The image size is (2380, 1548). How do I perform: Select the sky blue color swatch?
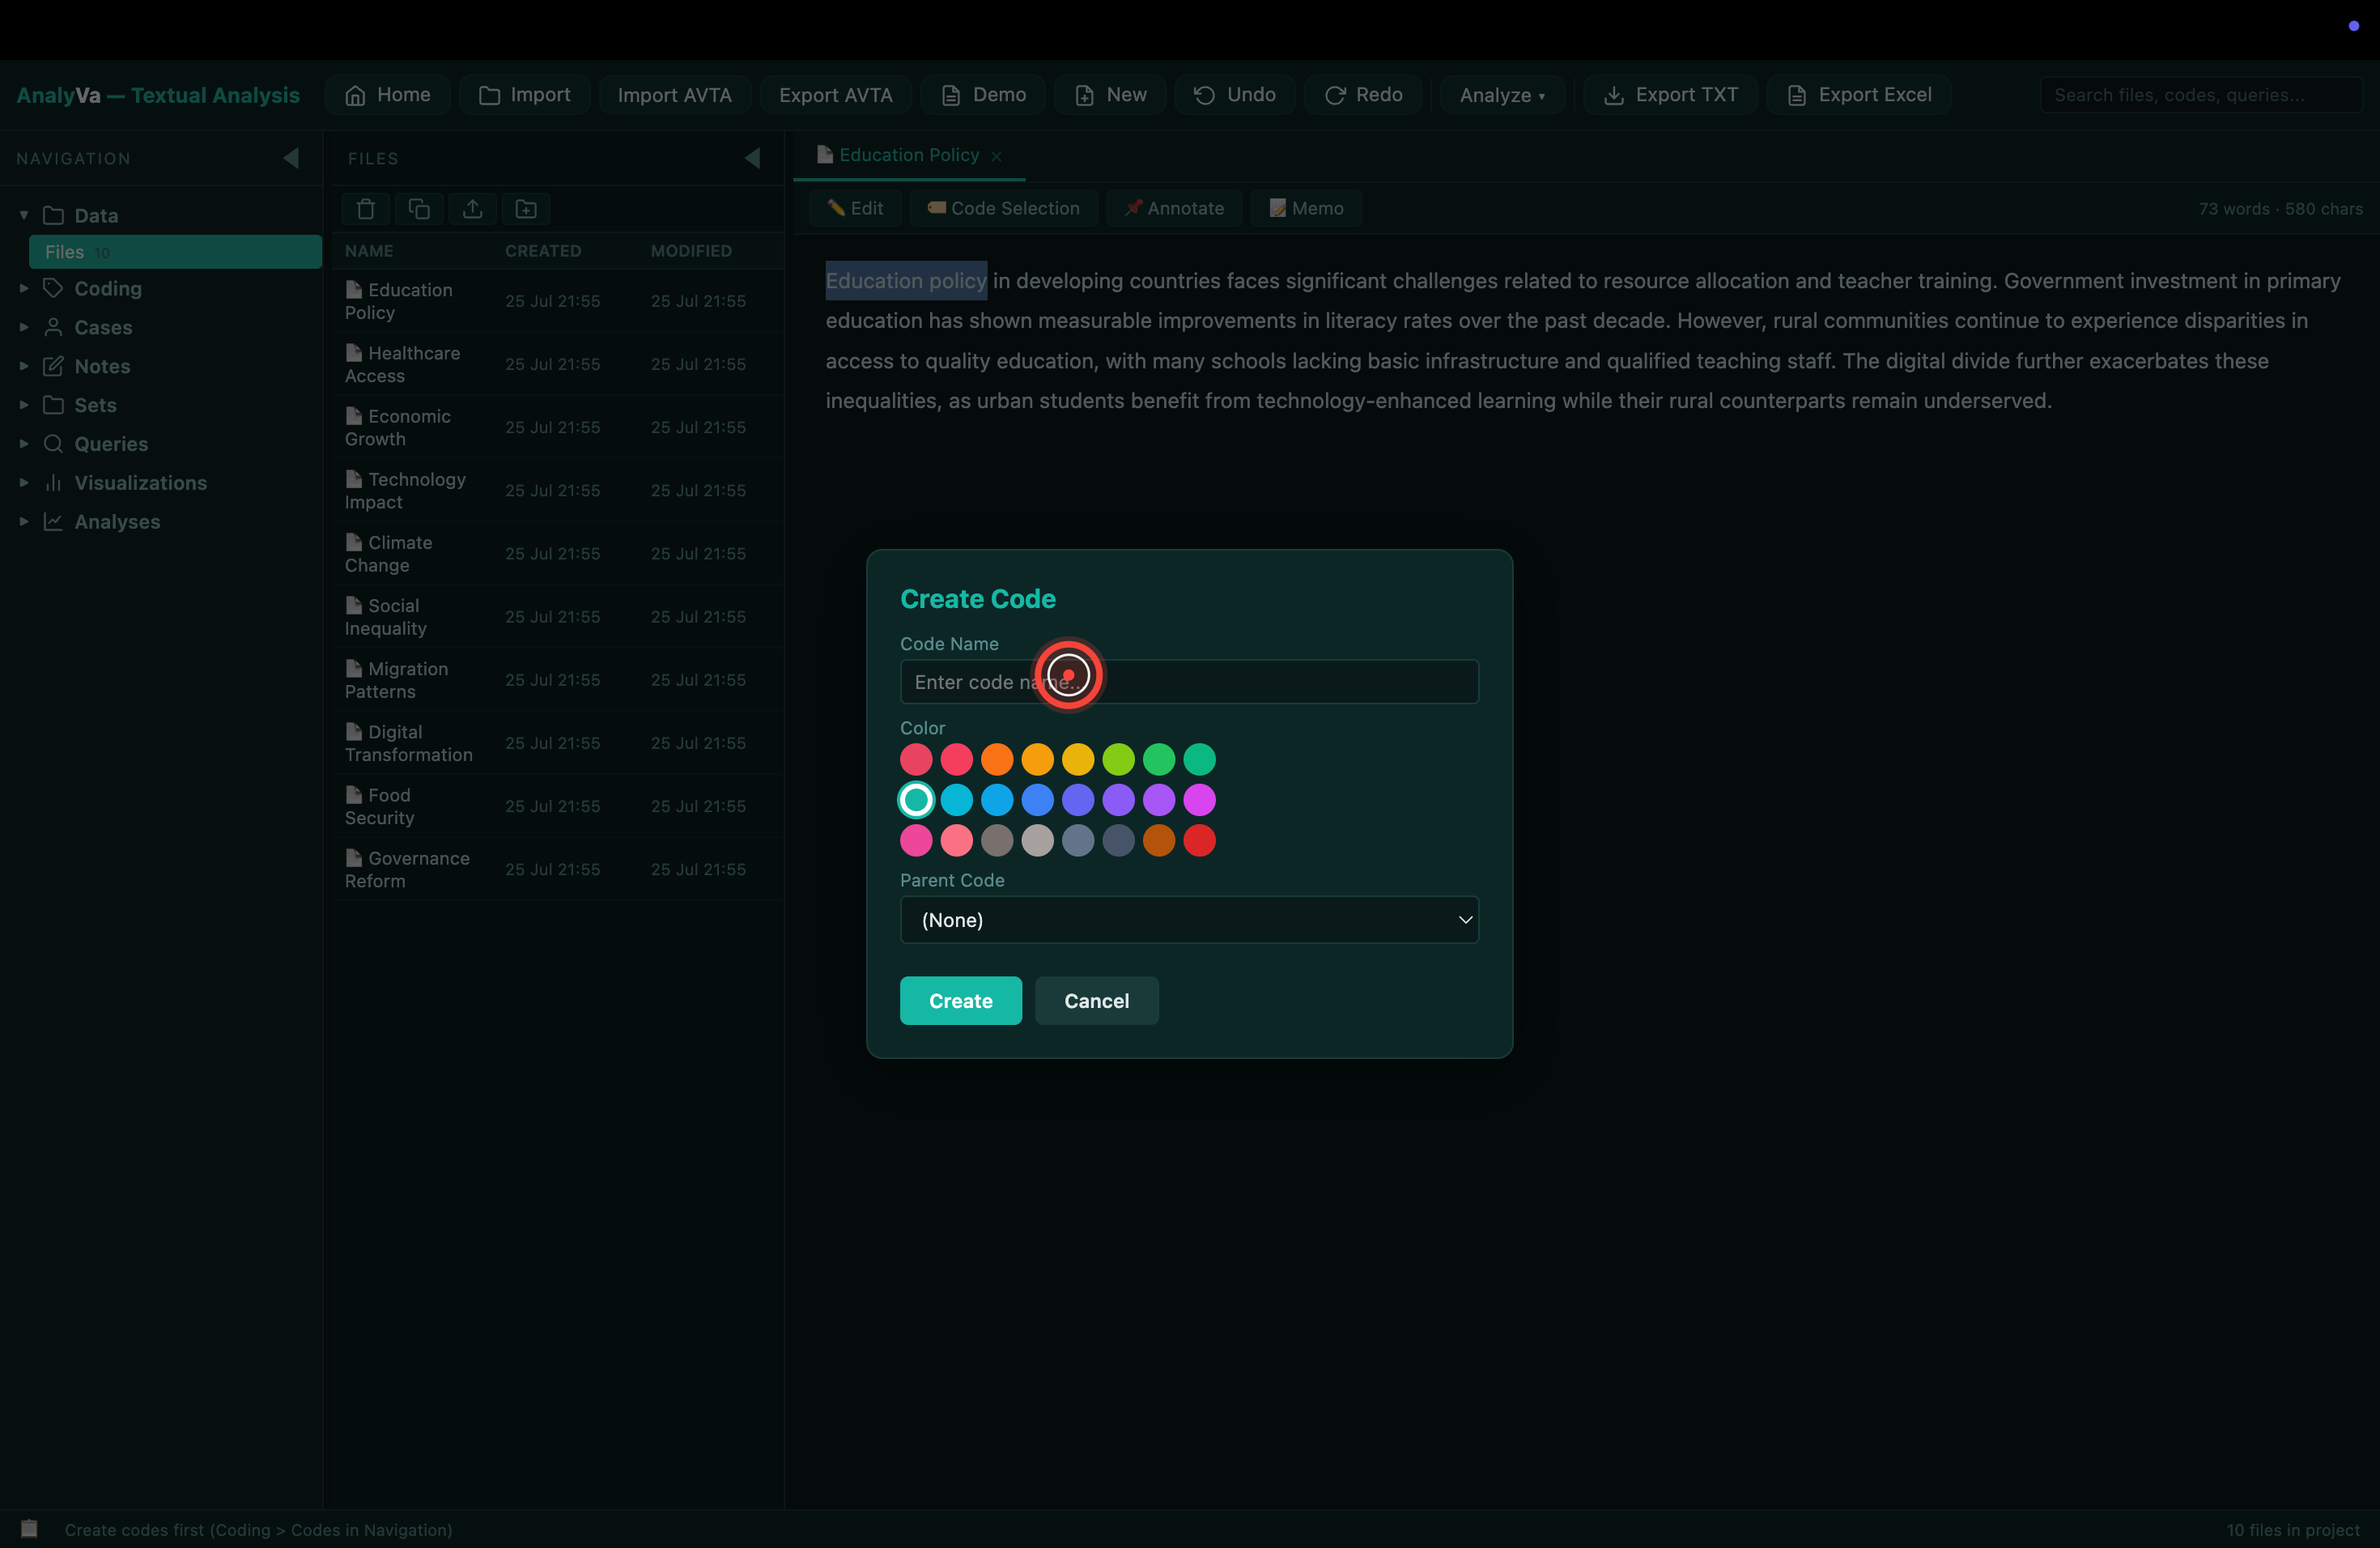997,800
